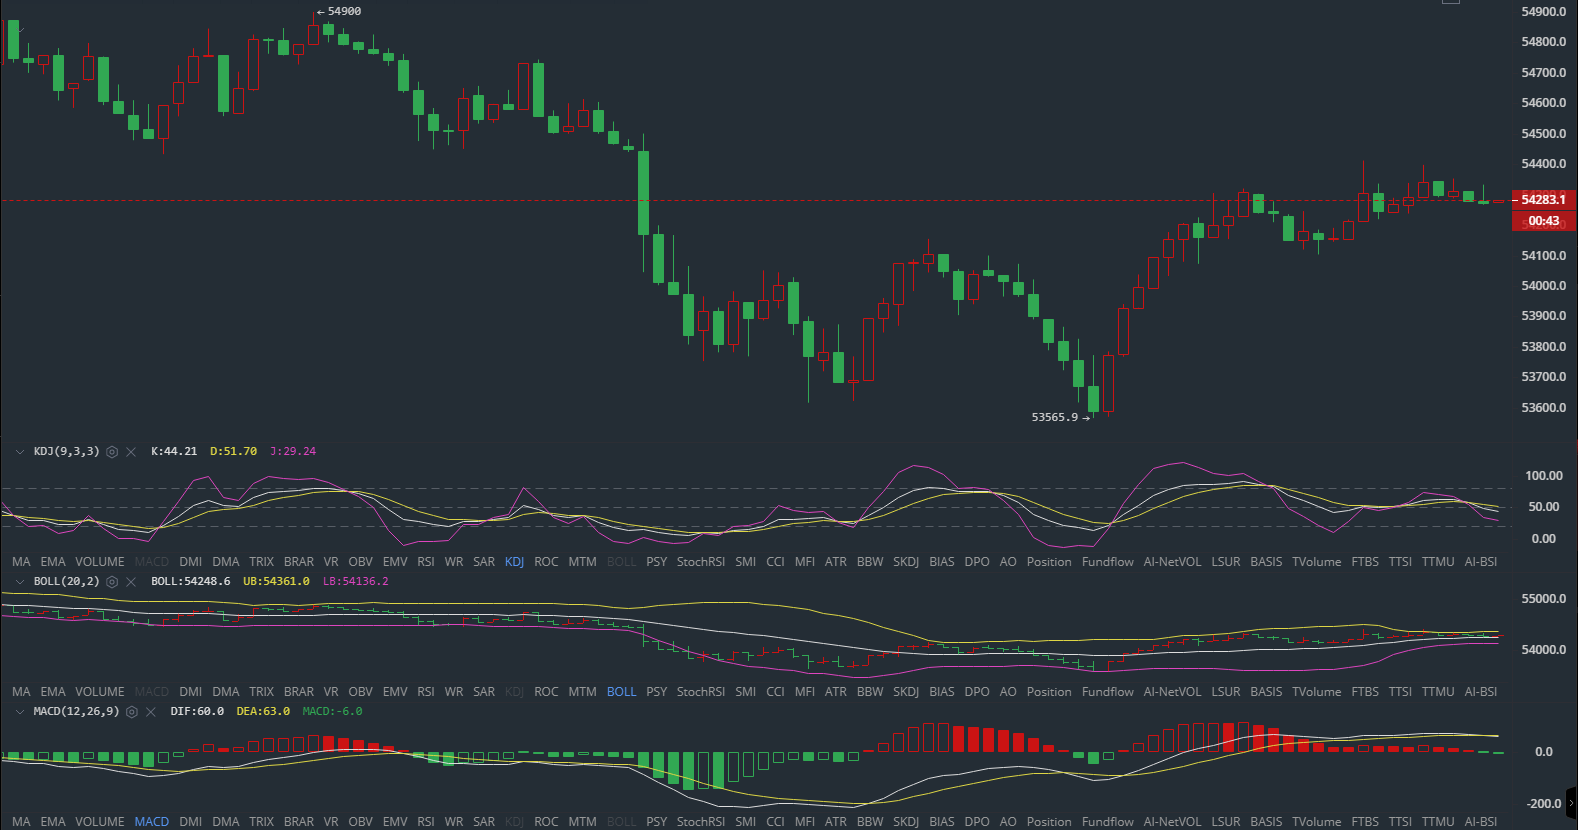Switch BOLL panel to ROC indicator
1578x830 pixels.
[x=546, y=692]
